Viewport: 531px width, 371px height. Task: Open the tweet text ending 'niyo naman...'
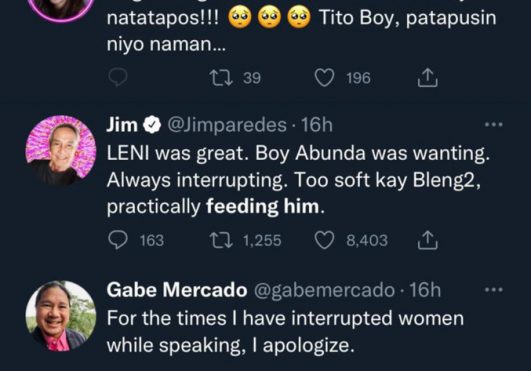point(301,30)
